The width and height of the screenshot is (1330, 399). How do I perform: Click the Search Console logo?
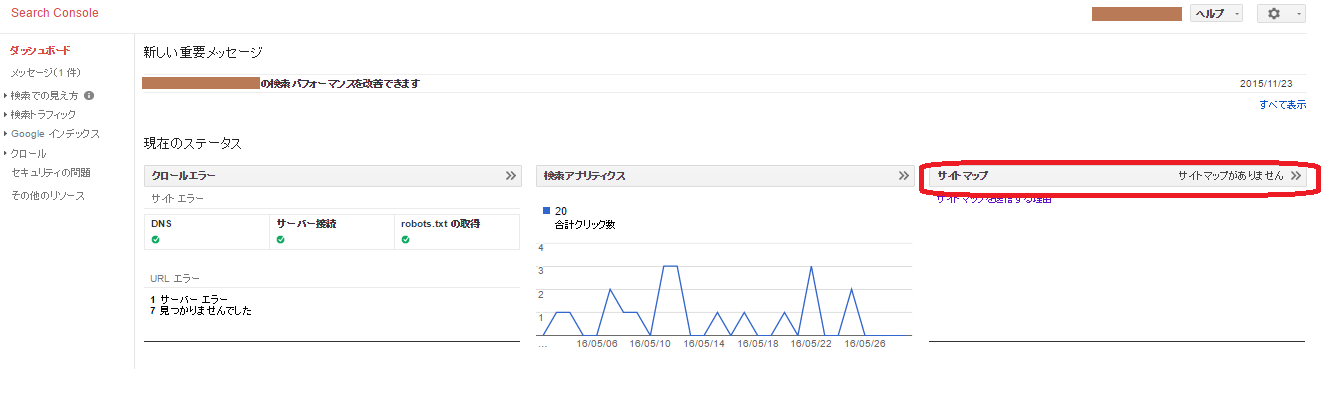pyautogui.click(x=55, y=13)
